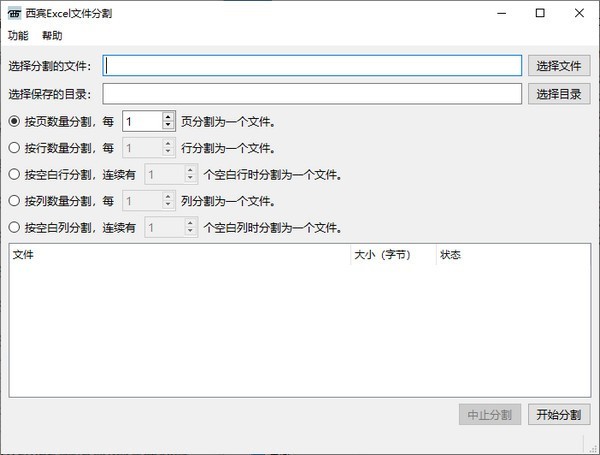Minimize the window
Viewport: 600px width, 455px height.
click(x=502, y=13)
